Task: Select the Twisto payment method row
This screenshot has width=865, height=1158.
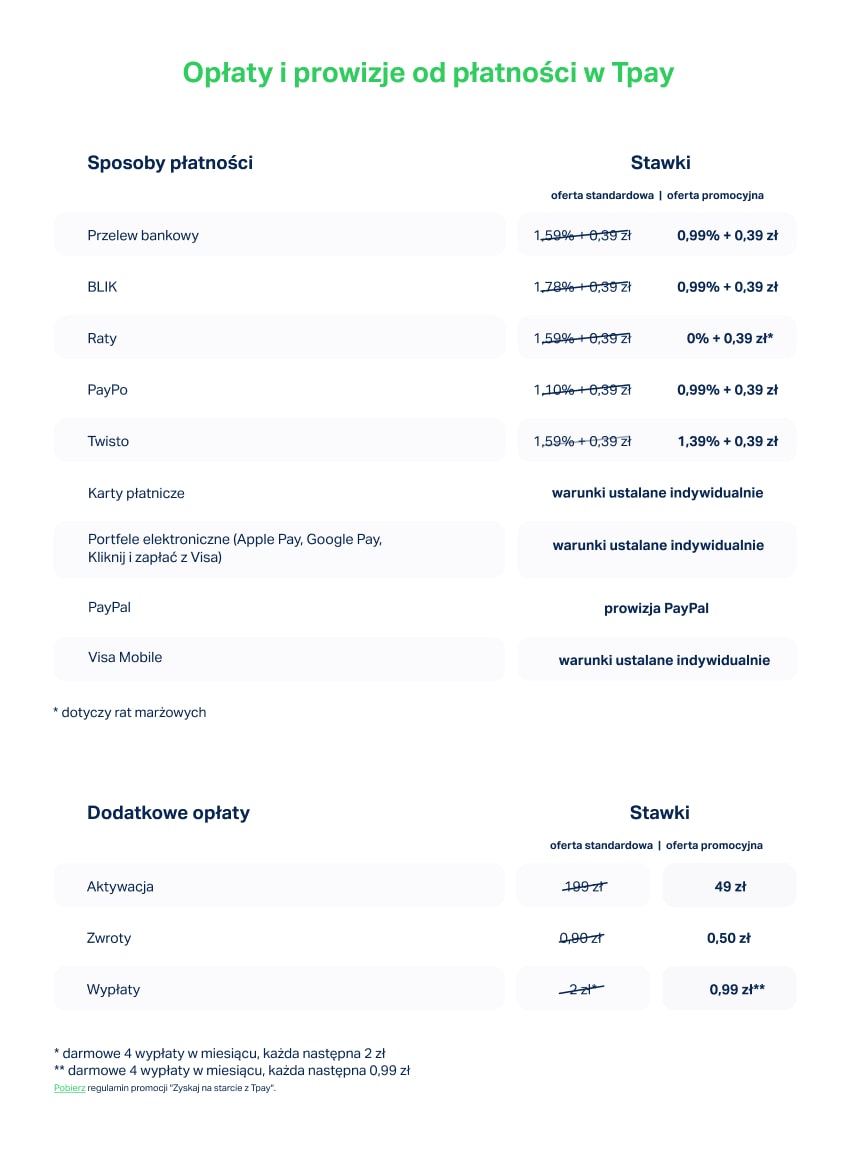Action: pos(279,441)
